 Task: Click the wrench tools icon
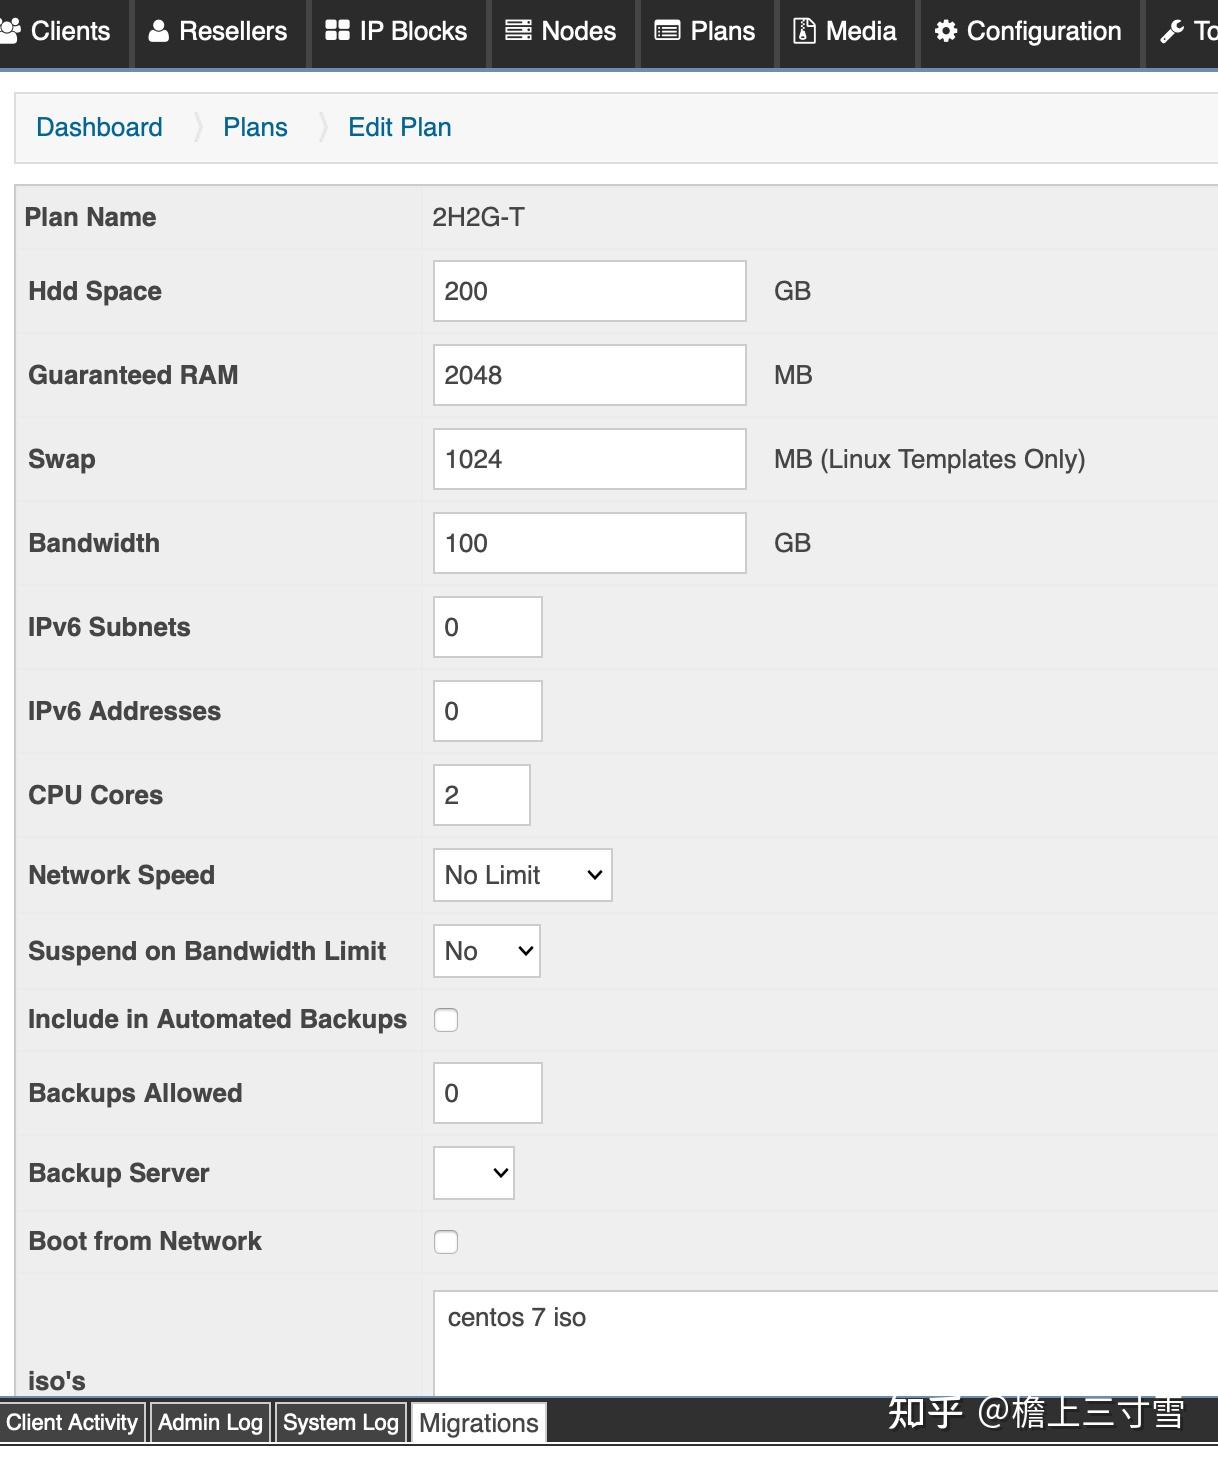1171,32
